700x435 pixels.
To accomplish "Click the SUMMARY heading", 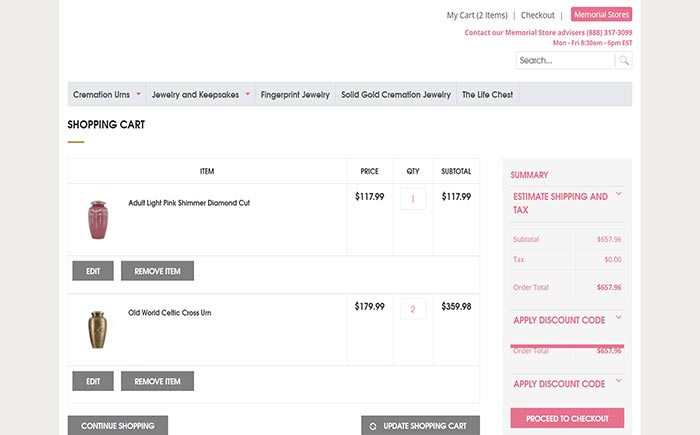I will 529,175.
